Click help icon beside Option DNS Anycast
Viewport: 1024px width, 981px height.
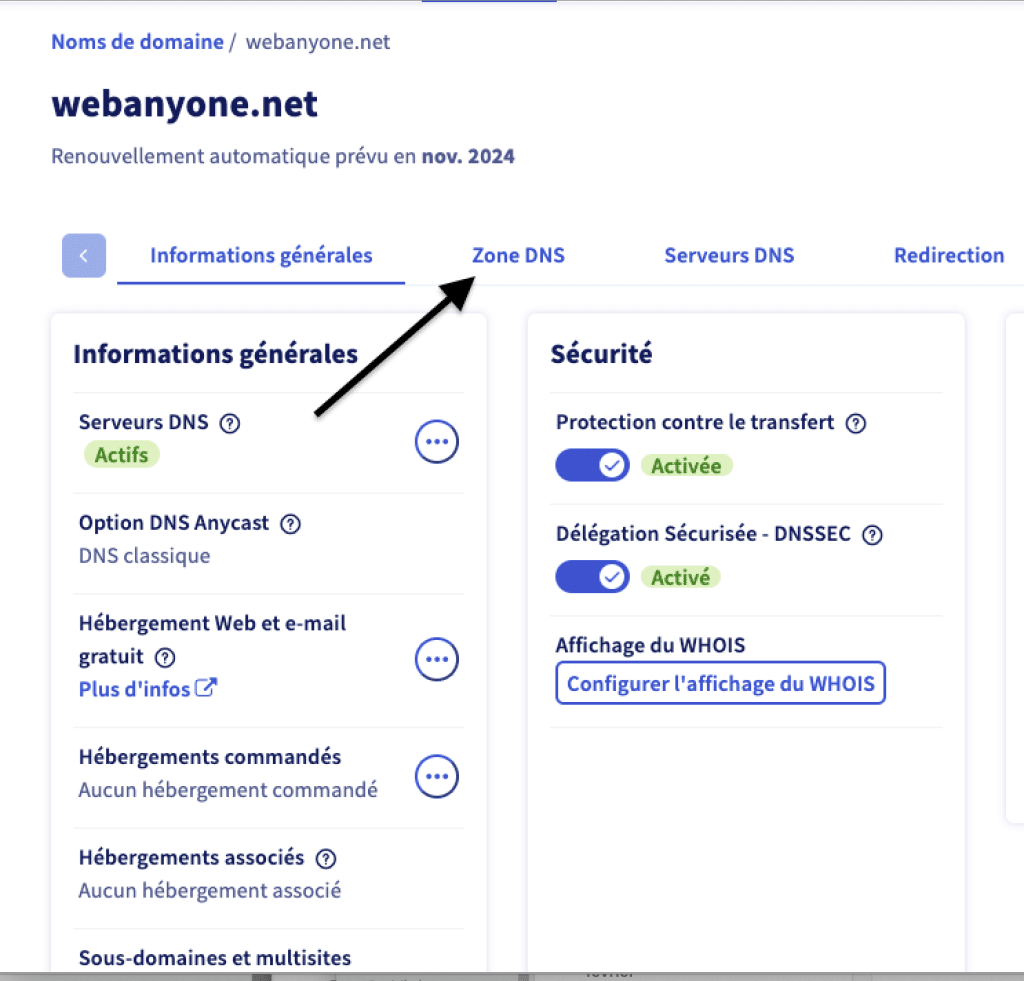[291, 524]
